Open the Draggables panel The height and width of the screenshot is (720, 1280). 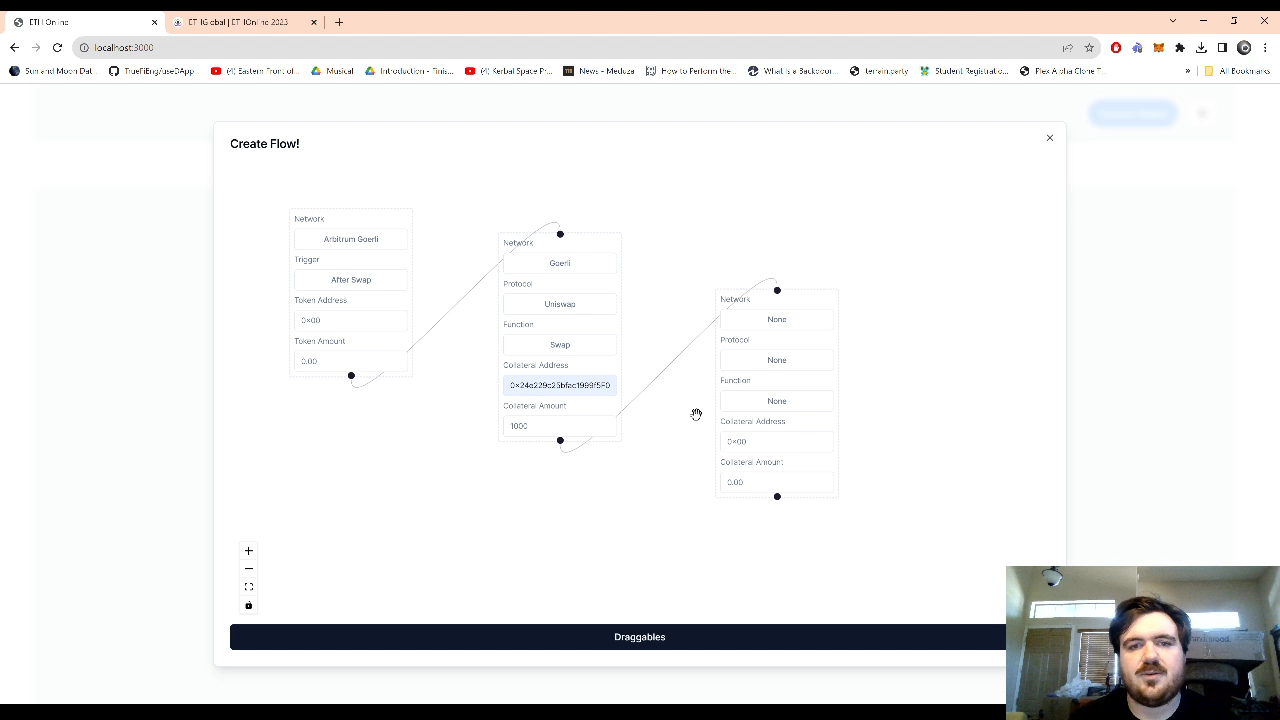640,637
